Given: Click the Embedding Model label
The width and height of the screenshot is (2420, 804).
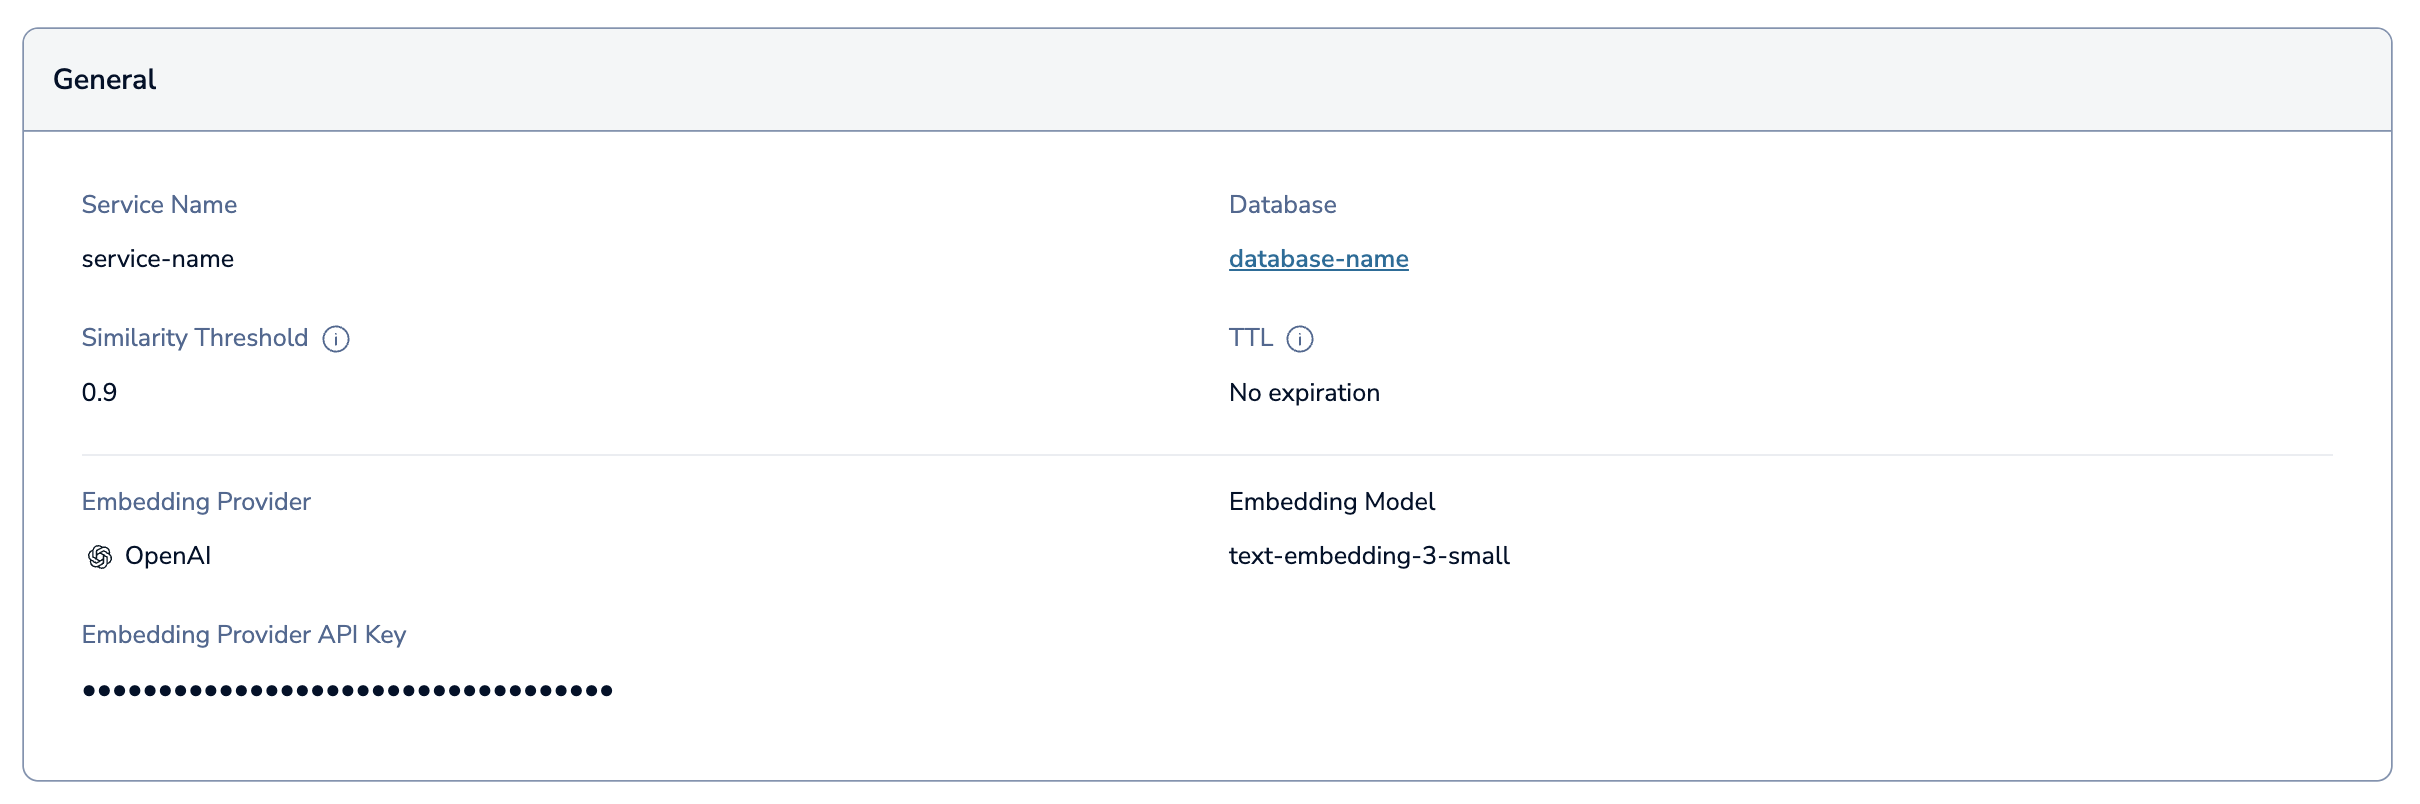Looking at the screenshot, I should coord(1331,502).
